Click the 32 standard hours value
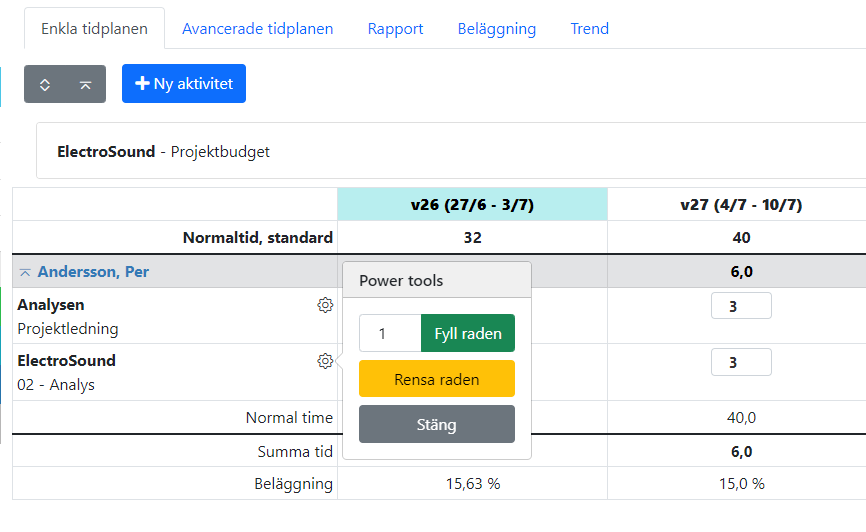Viewport: 866px width, 532px height. point(473,238)
